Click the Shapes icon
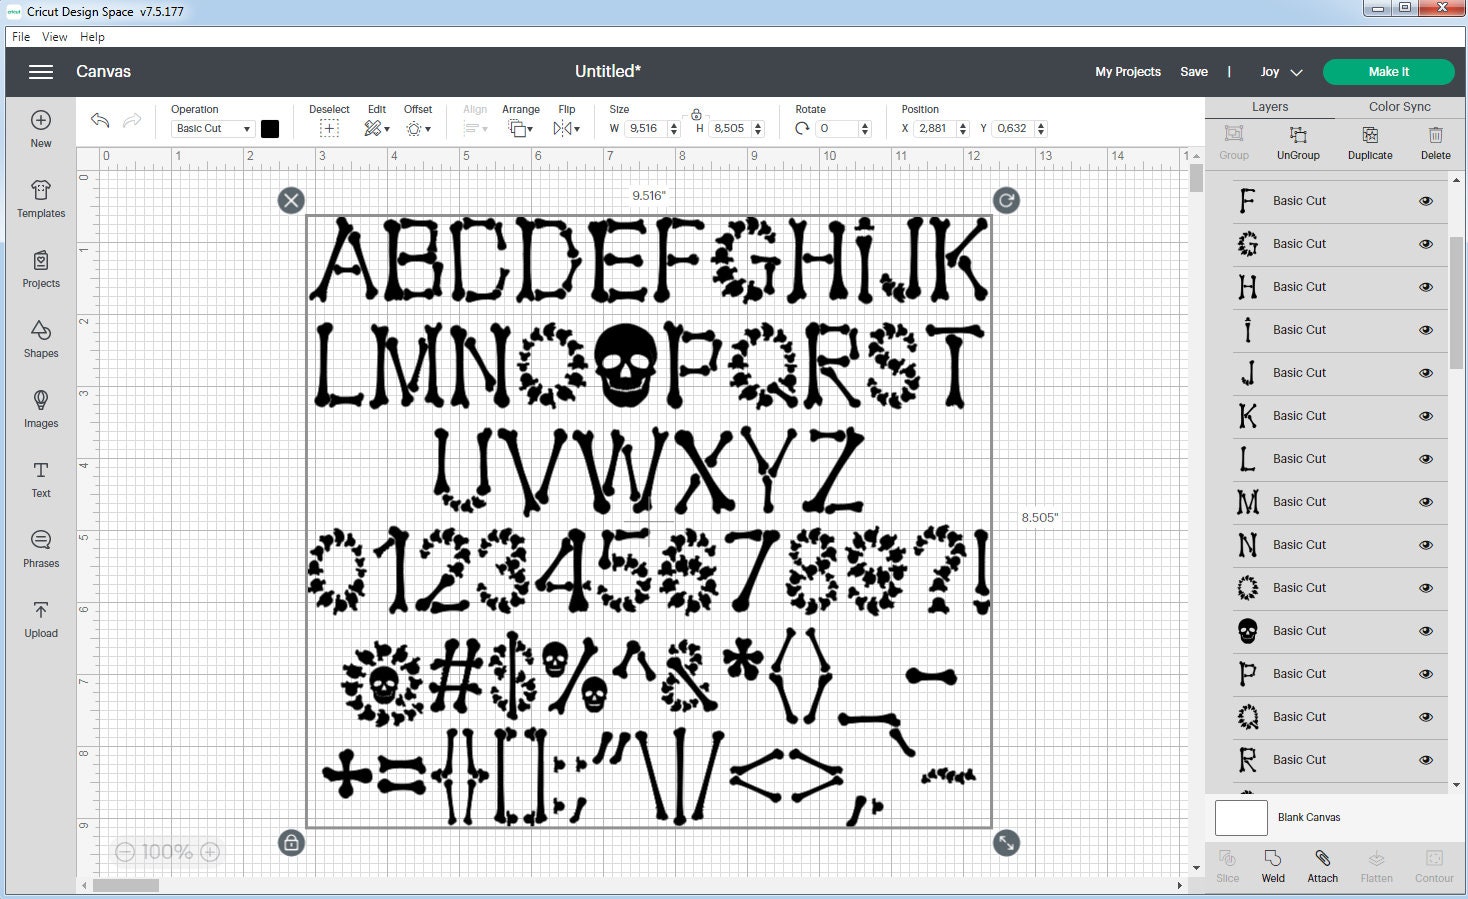1468x899 pixels. click(40, 340)
